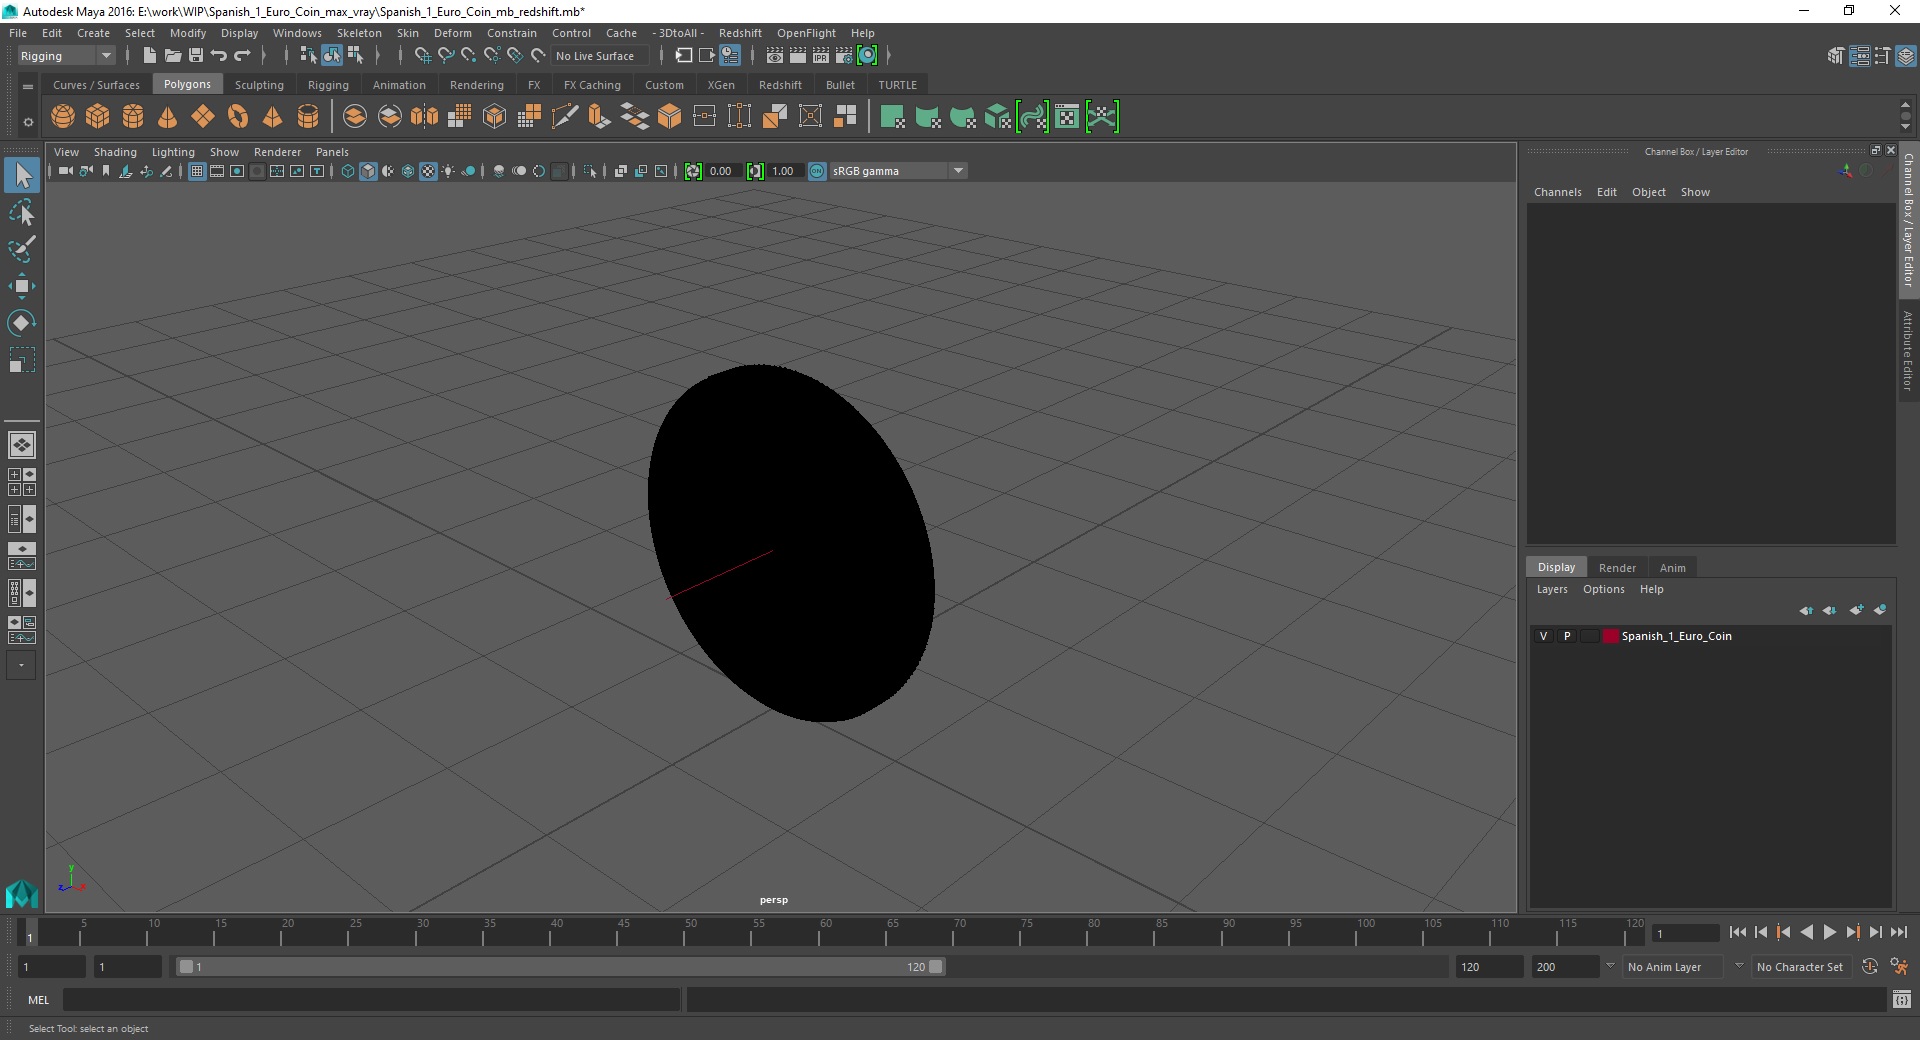This screenshot has width=1920, height=1040.
Task: Create a polygon cylinder from the shelf
Action: click(x=133, y=117)
